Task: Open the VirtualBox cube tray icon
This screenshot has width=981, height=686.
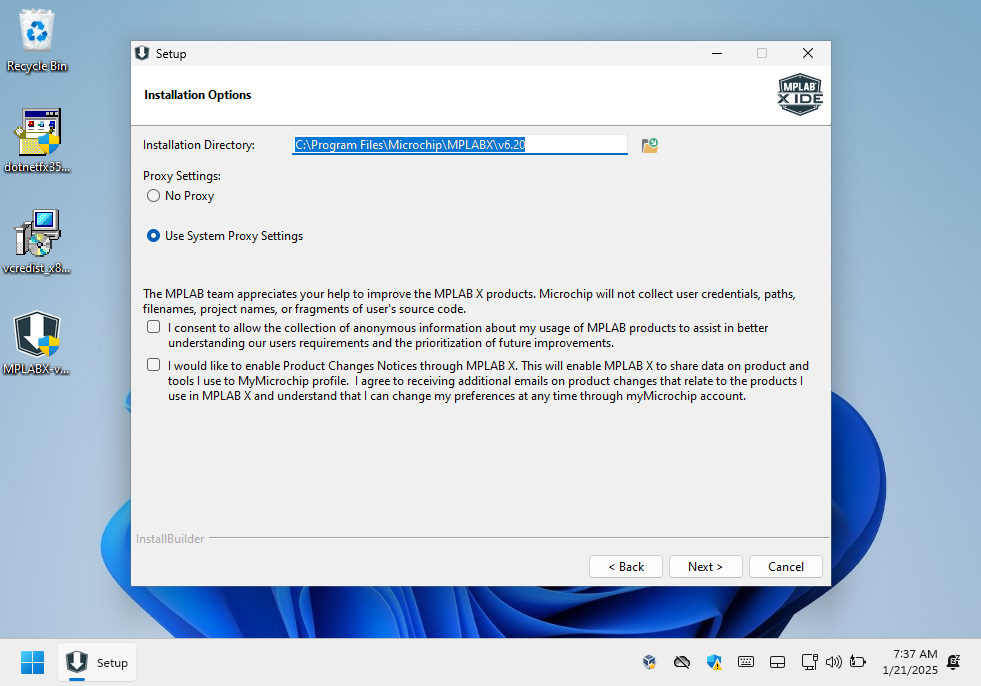Action: 649,662
